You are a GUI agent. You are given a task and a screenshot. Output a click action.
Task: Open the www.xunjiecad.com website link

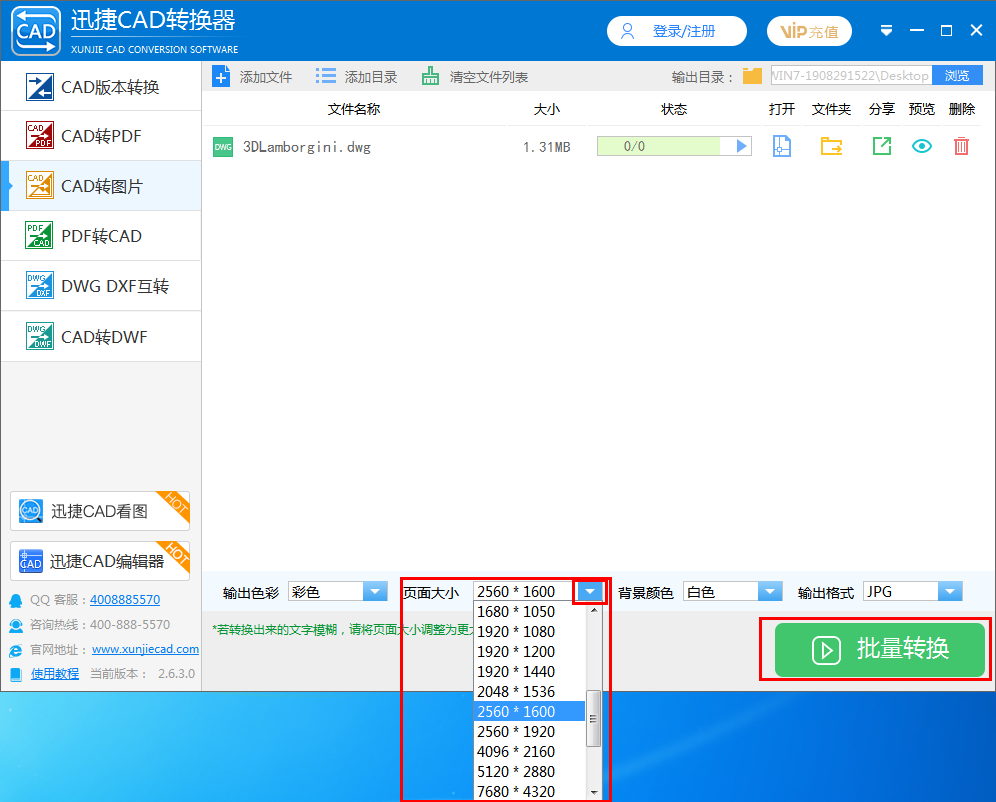click(x=145, y=649)
